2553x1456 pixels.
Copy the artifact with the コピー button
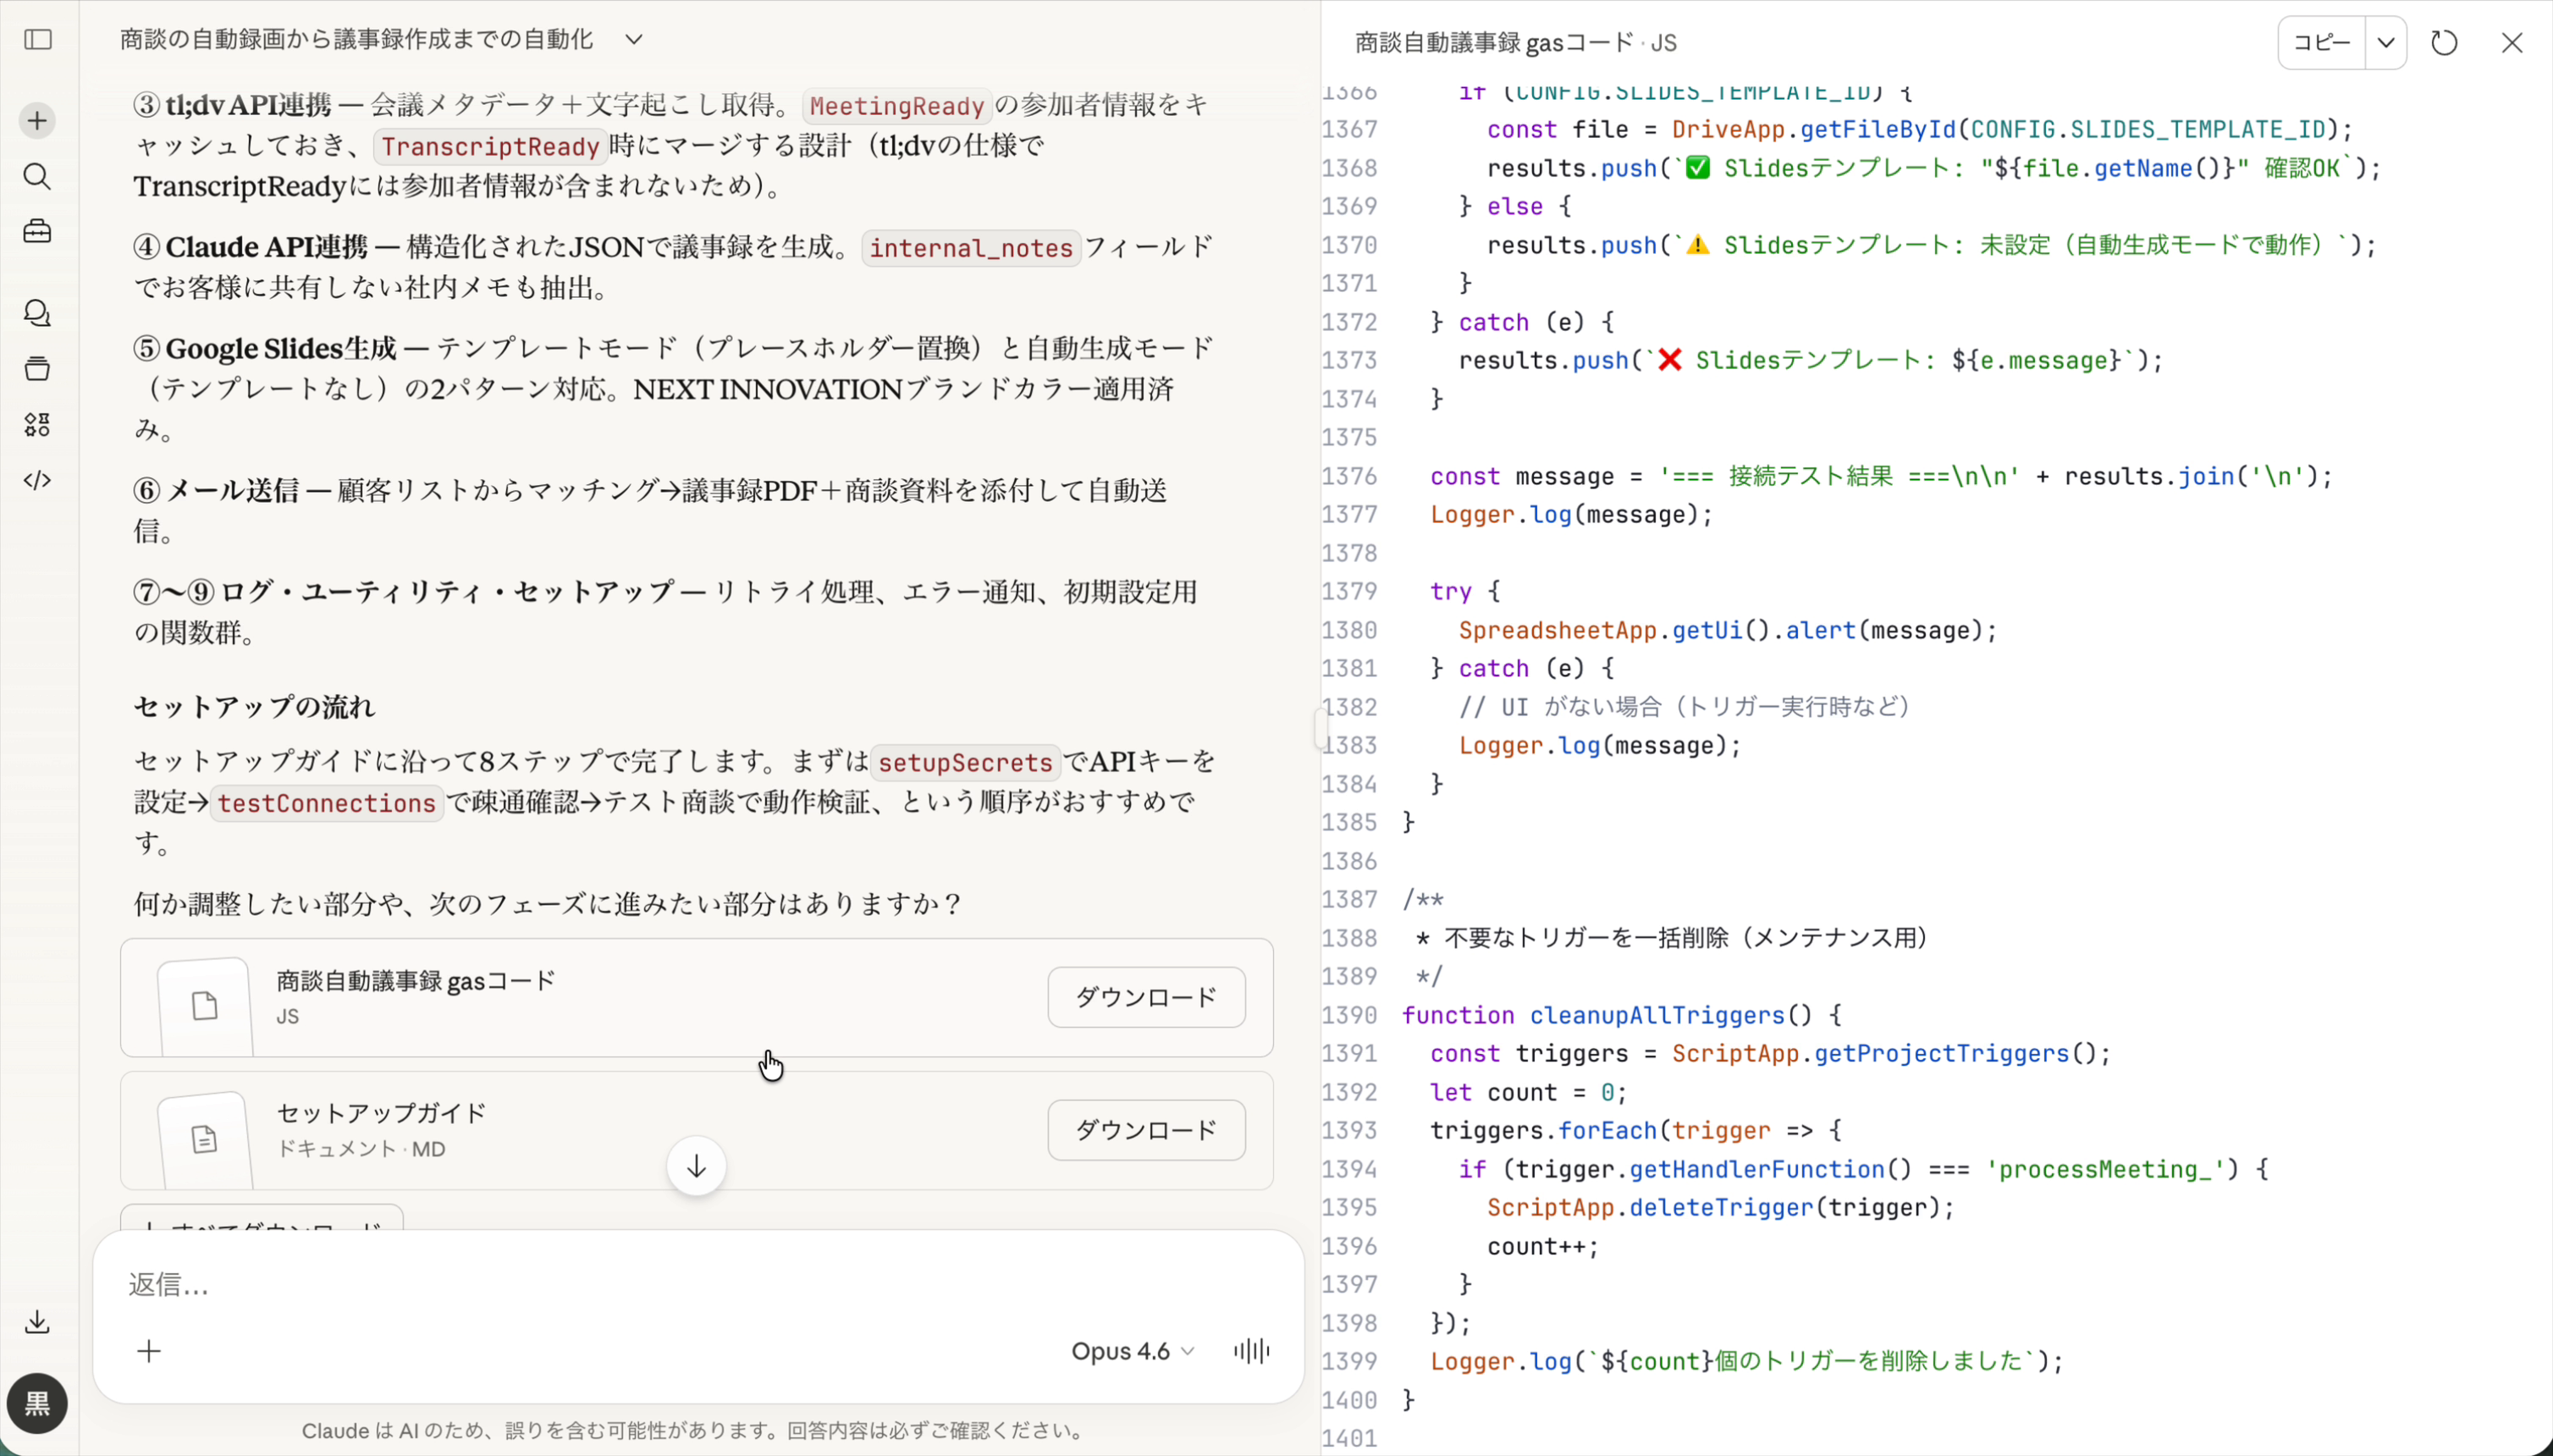pos(2320,42)
